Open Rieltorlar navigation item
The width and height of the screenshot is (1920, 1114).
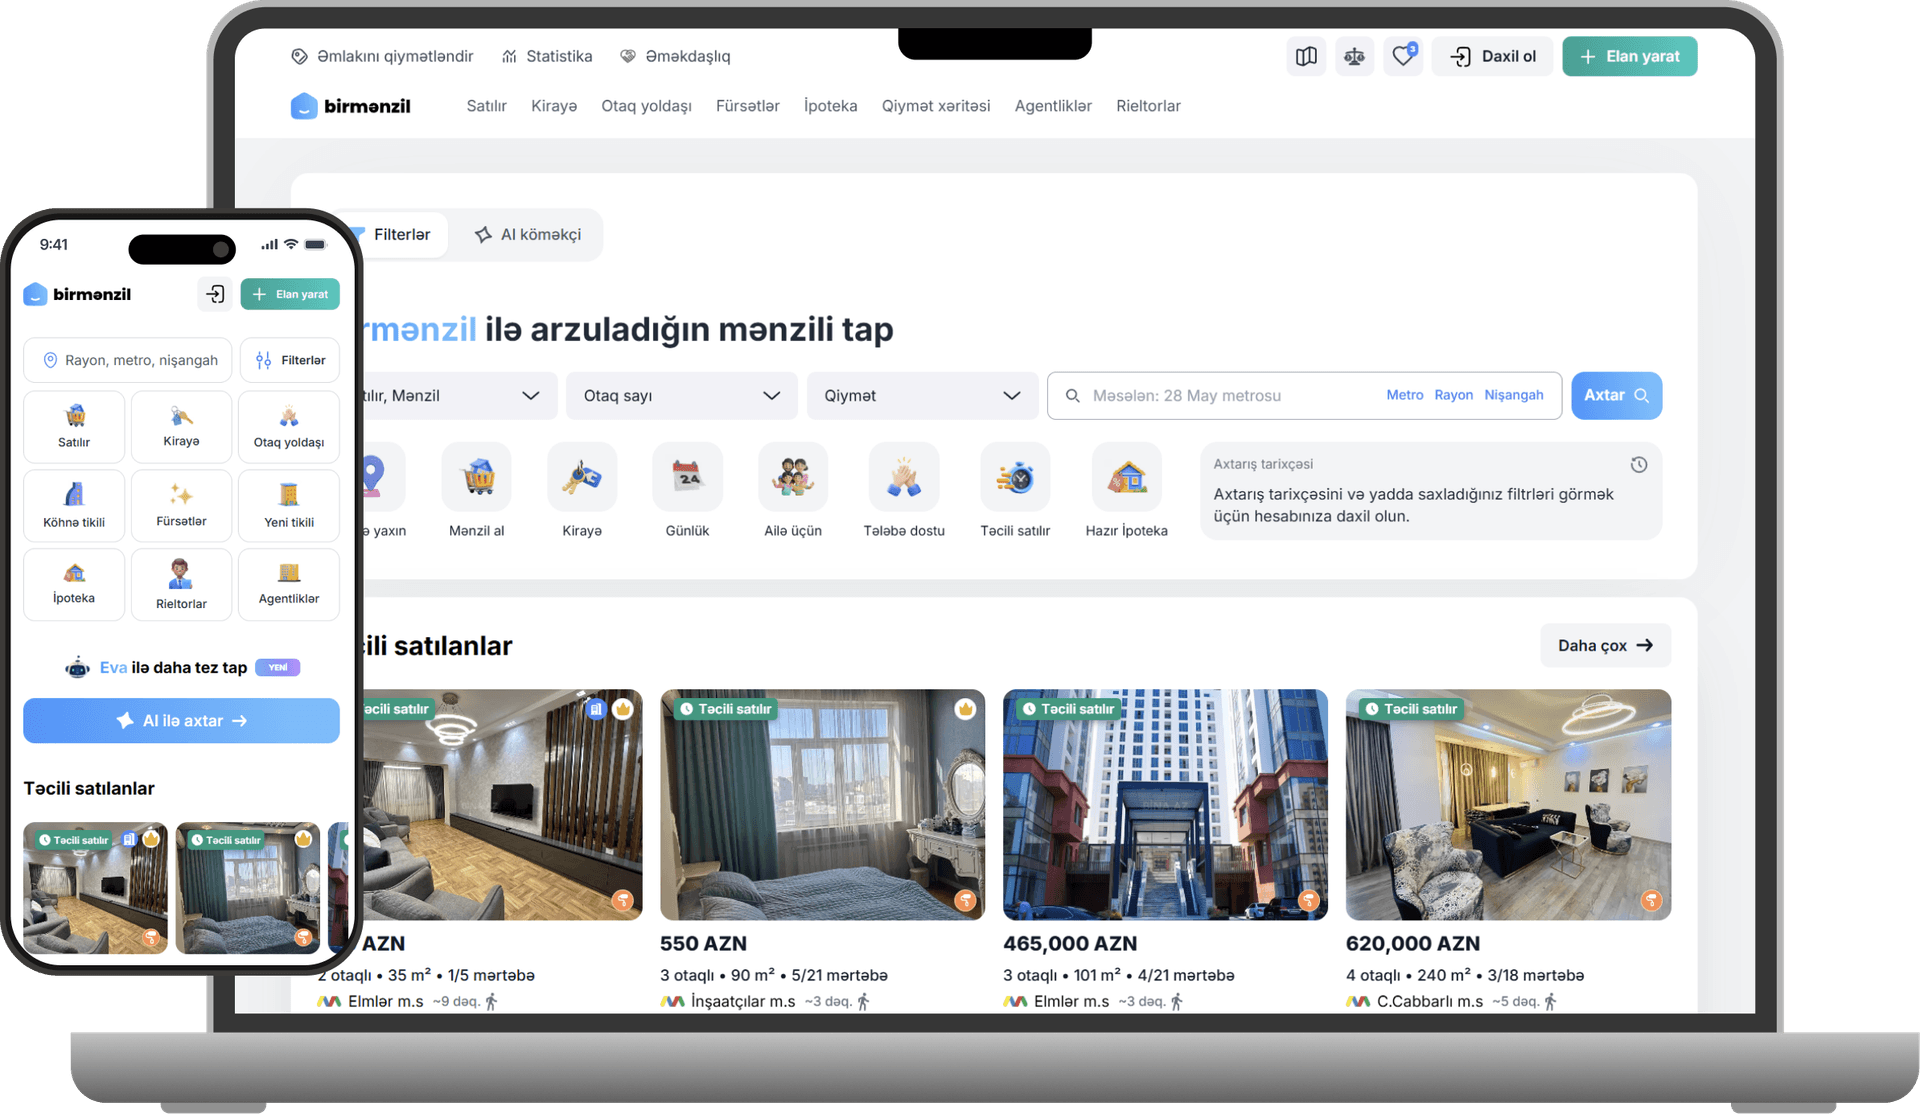(1148, 106)
